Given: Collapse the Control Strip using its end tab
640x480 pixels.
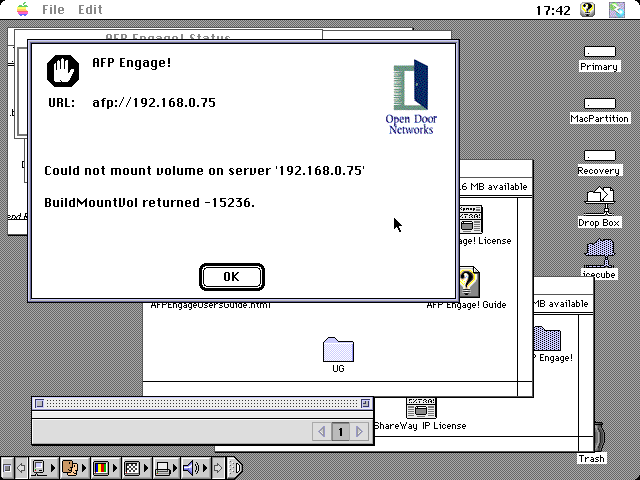Looking at the screenshot, I should tap(235, 468).
